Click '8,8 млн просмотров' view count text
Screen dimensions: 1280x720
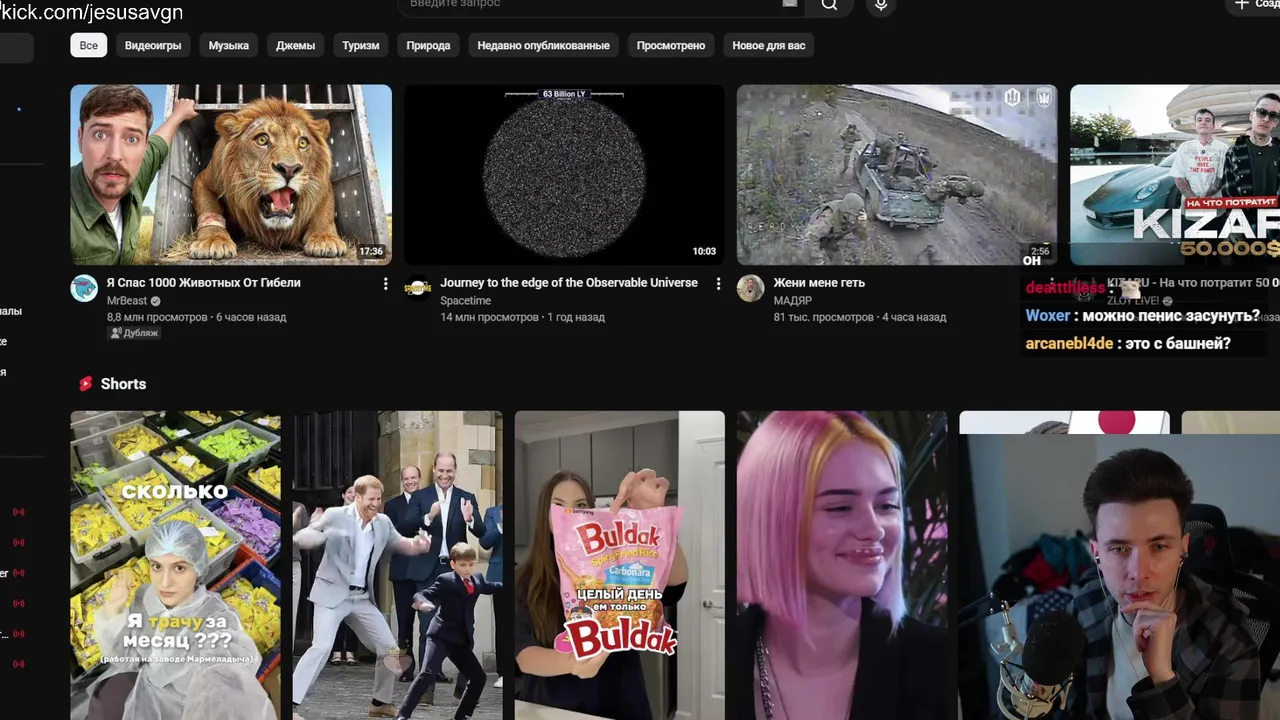[158, 317]
